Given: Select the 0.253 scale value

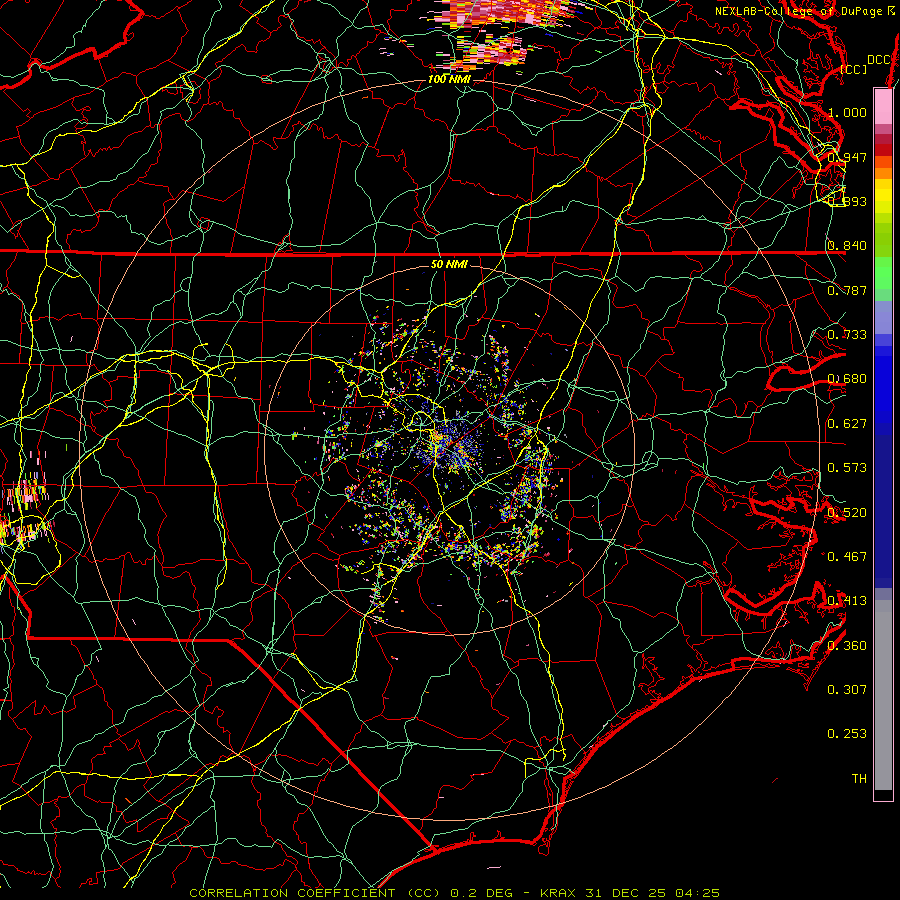Looking at the screenshot, I should coord(847,734).
